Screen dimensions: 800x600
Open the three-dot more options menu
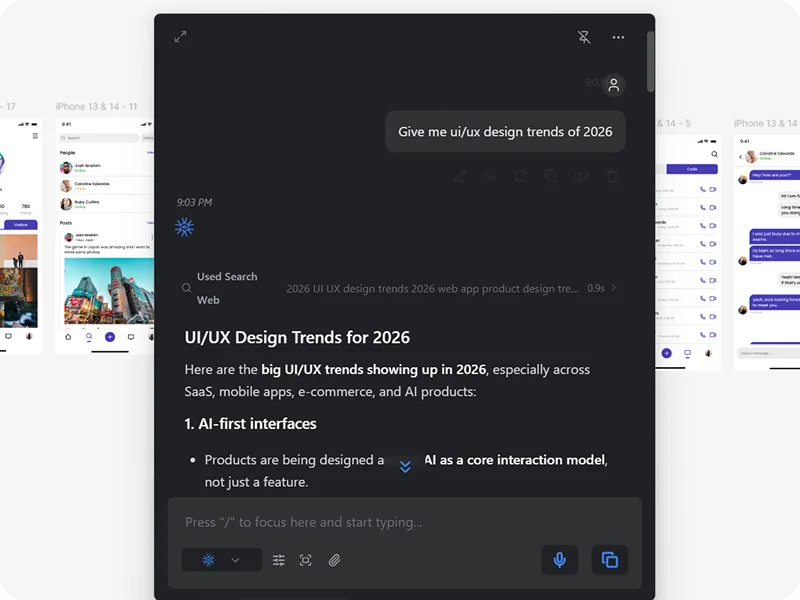click(x=618, y=37)
